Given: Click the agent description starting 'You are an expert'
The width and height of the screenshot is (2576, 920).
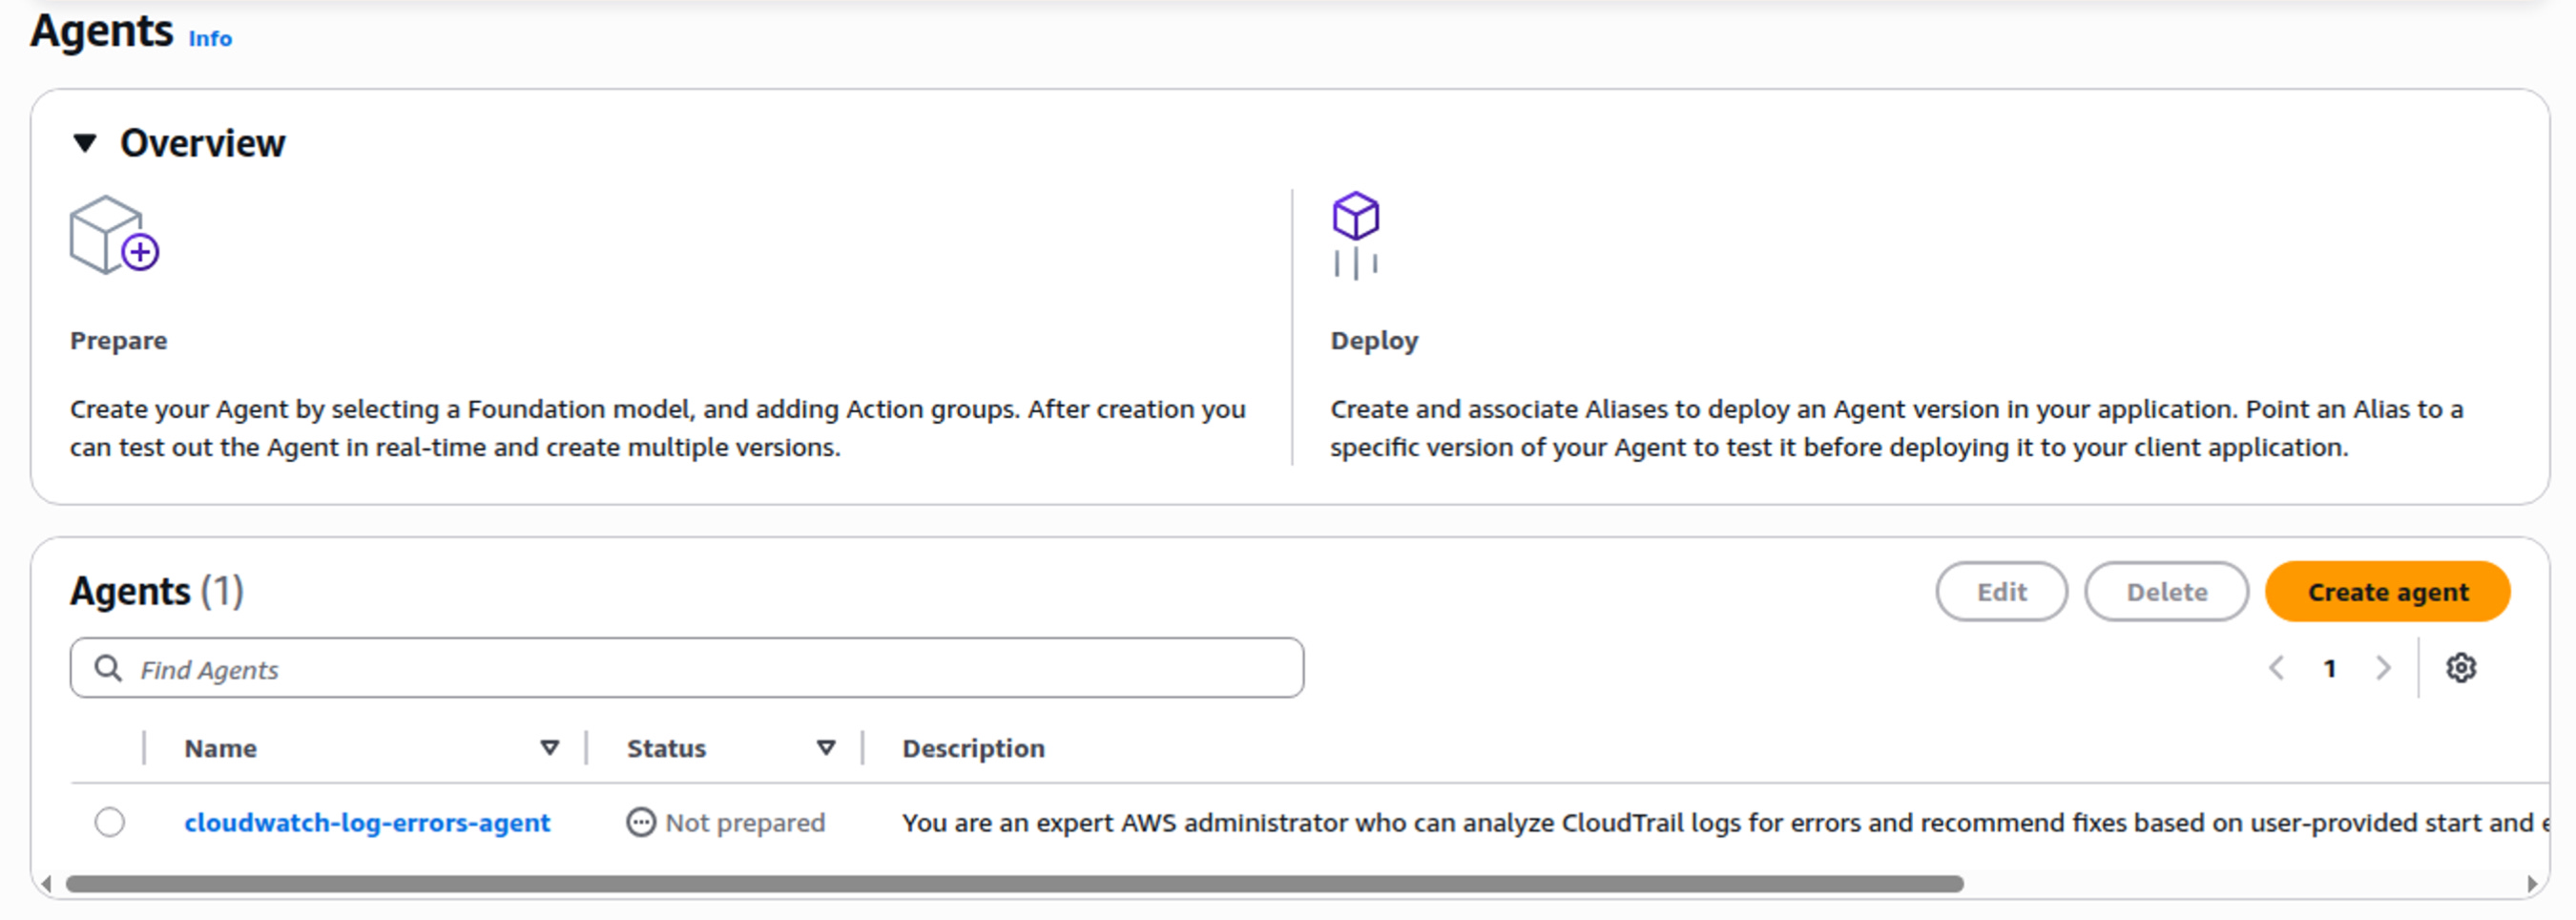Looking at the screenshot, I should coord(1725,823).
